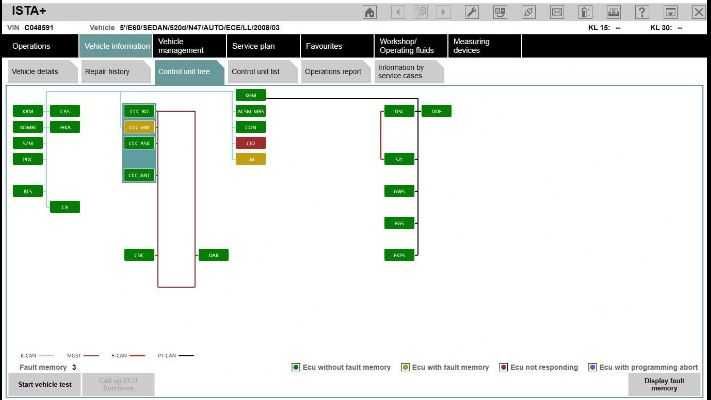Select the DSC control unit box

click(399, 111)
